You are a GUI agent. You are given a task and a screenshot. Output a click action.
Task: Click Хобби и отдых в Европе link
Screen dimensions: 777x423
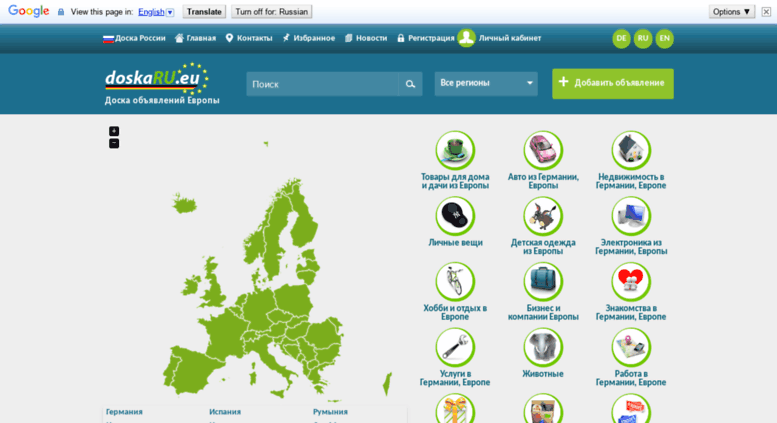point(455,313)
